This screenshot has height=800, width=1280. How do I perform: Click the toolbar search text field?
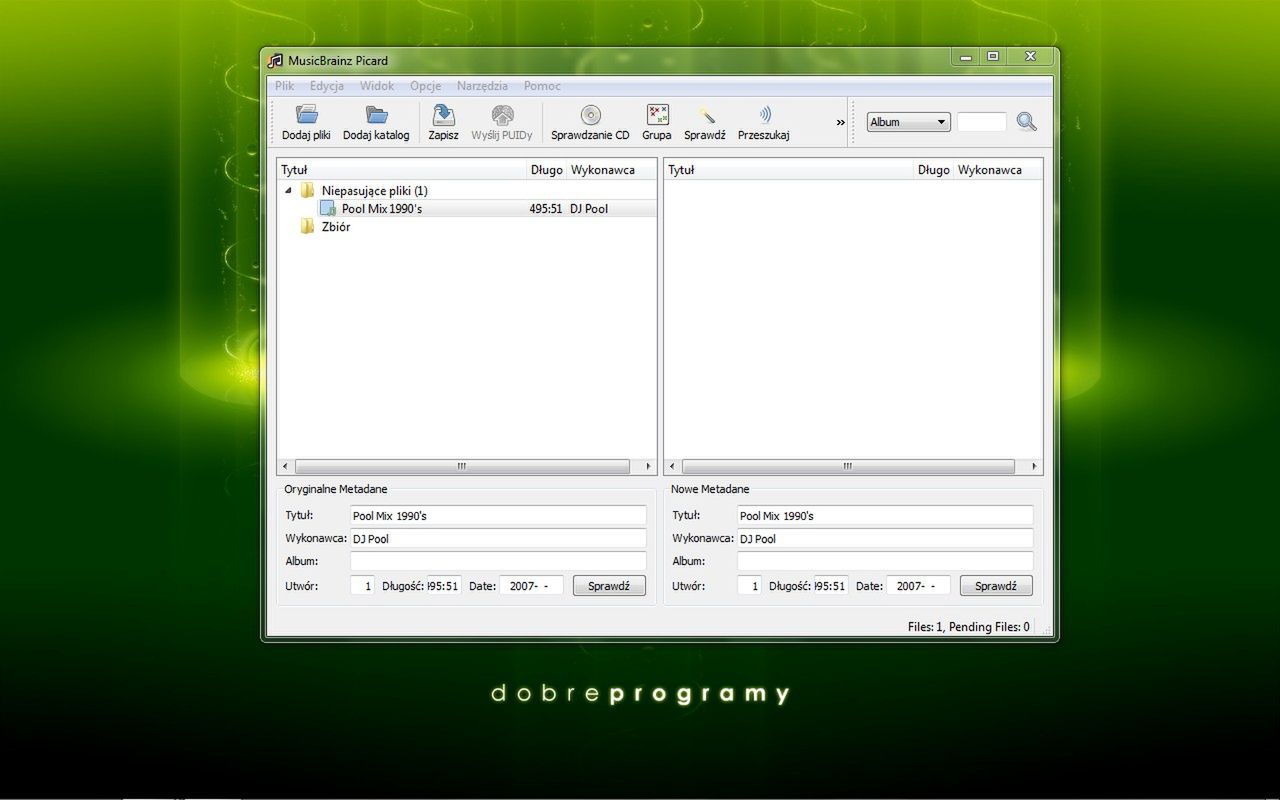coord(982,122)
